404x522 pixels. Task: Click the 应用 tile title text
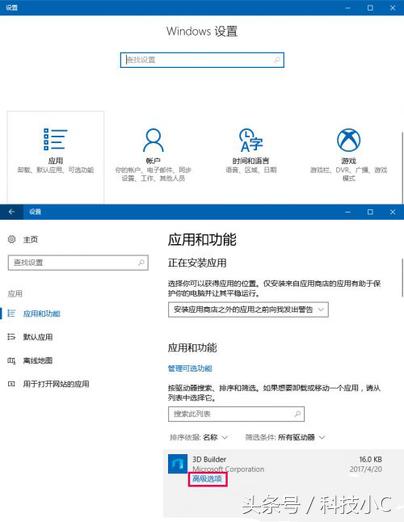55,161
